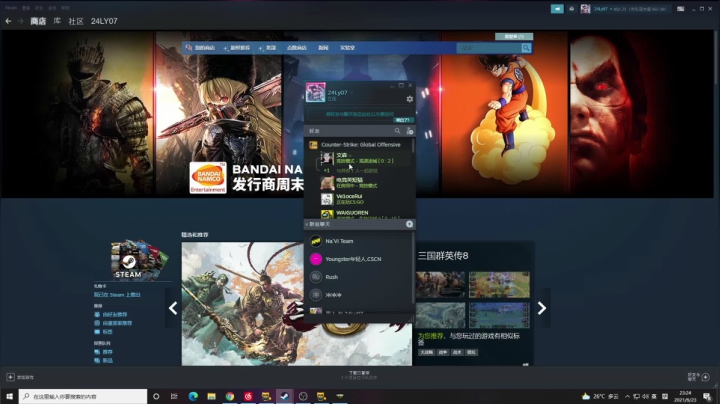Expand the 24Ly07 status dropdown in friends window
The height and width of the screenshot is (404, 720).
point(352,93)
